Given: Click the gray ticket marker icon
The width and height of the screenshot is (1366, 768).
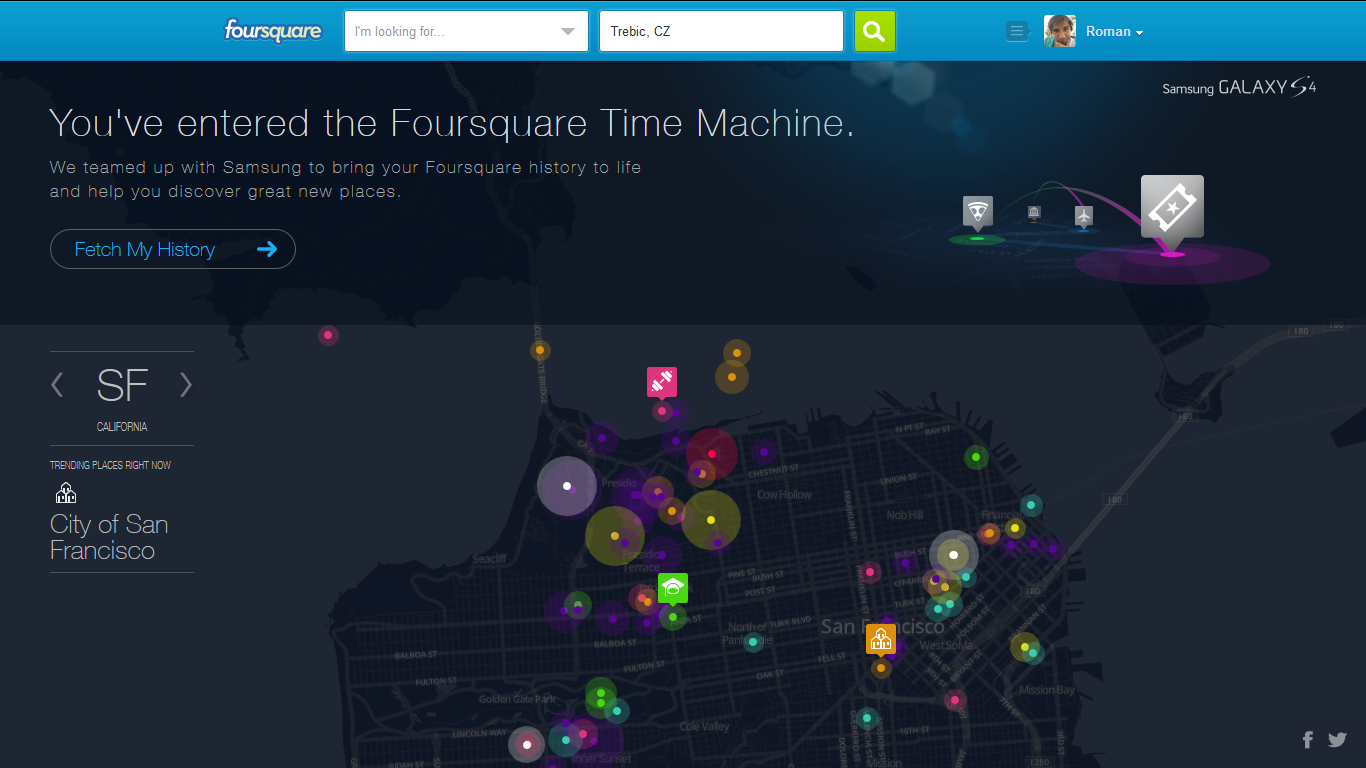Looking at the screenshot, I should pos(1172,207).
